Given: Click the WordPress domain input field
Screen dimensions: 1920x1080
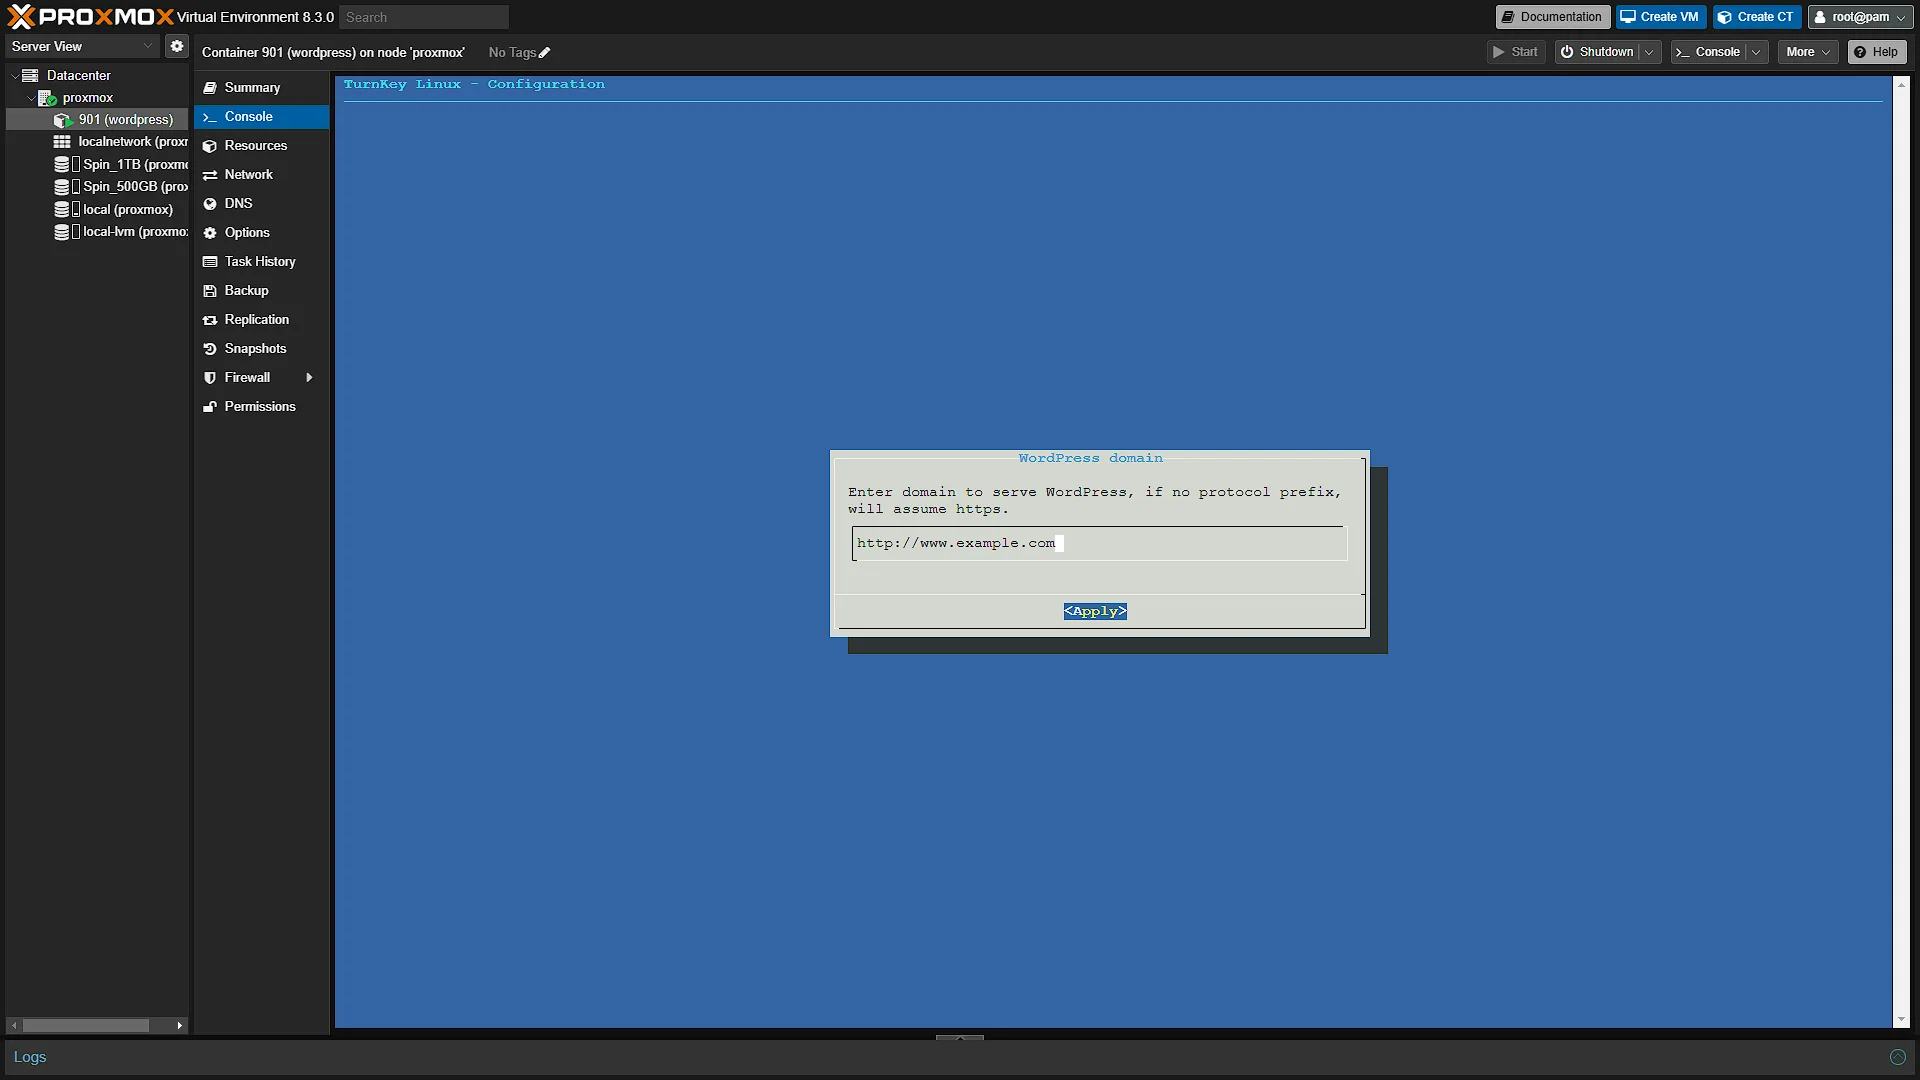Looking at the screenshot, I should [x=1099, y=543].
